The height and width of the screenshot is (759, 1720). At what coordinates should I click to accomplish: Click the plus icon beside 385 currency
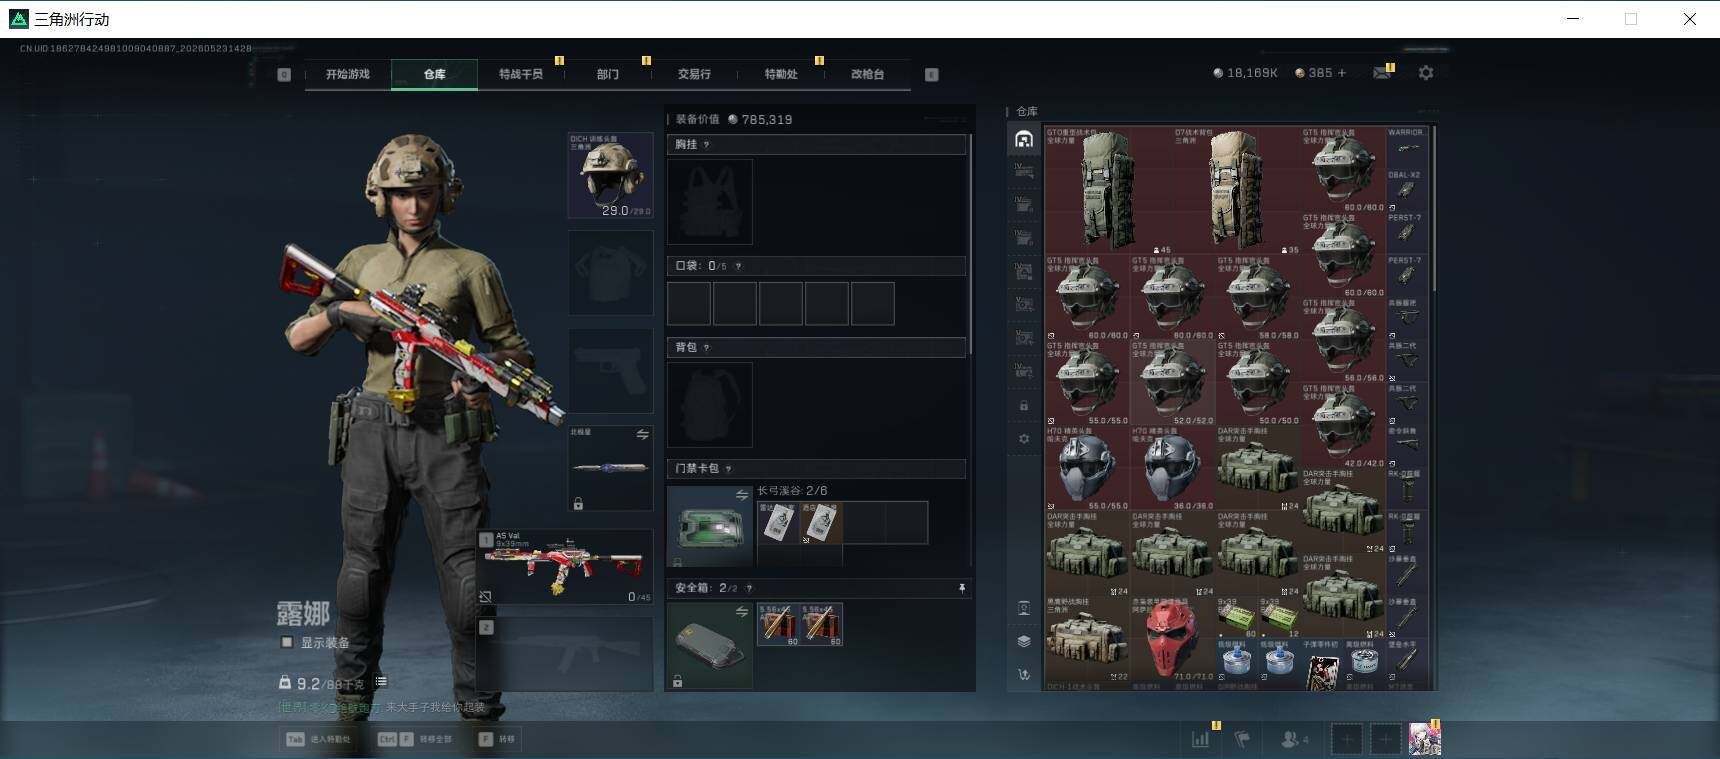tap(1342, 73)
